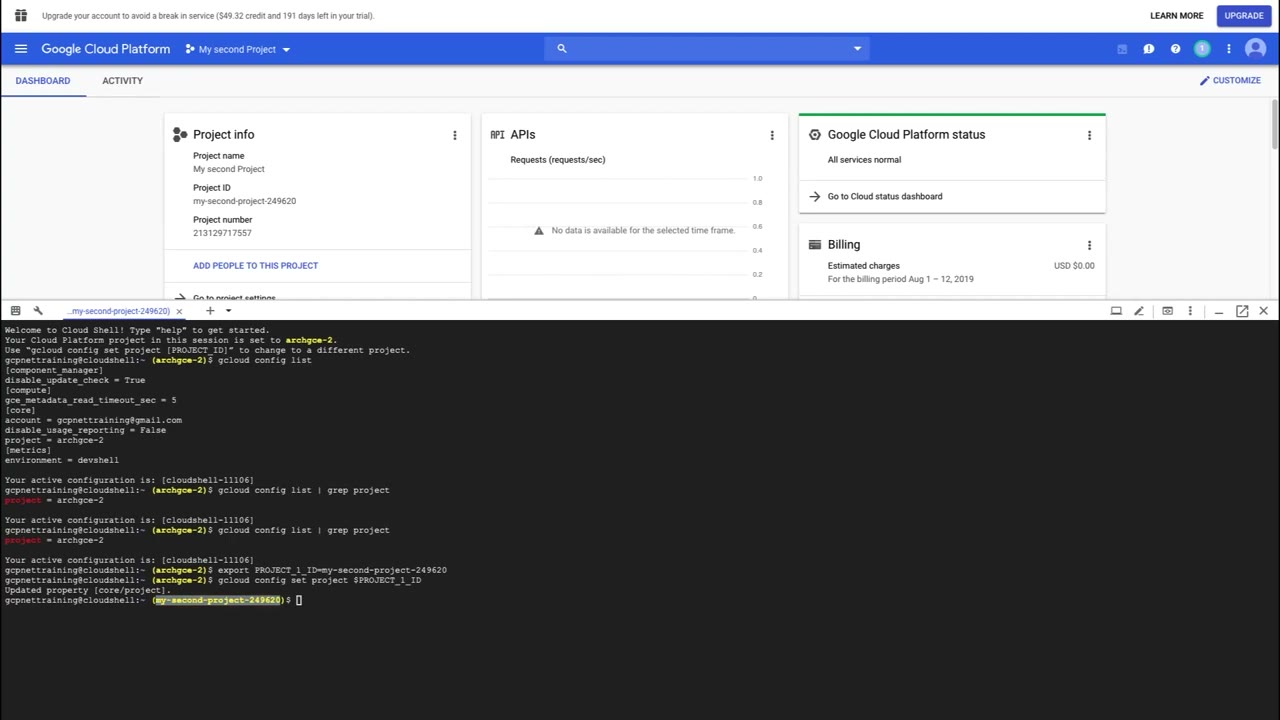Open Project info card options menu
The image size is (1280, 720).
tap(455, 135)
